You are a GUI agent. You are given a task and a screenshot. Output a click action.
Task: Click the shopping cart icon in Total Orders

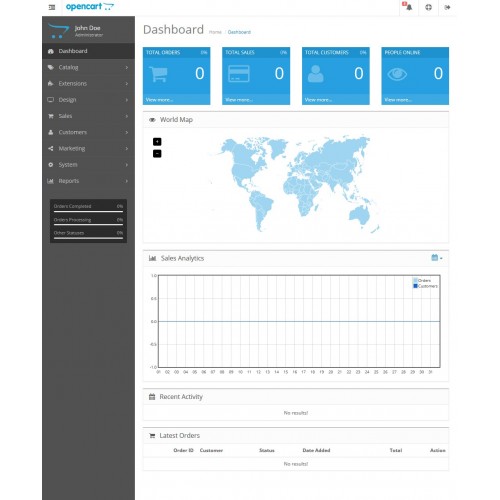click(158, 74)
